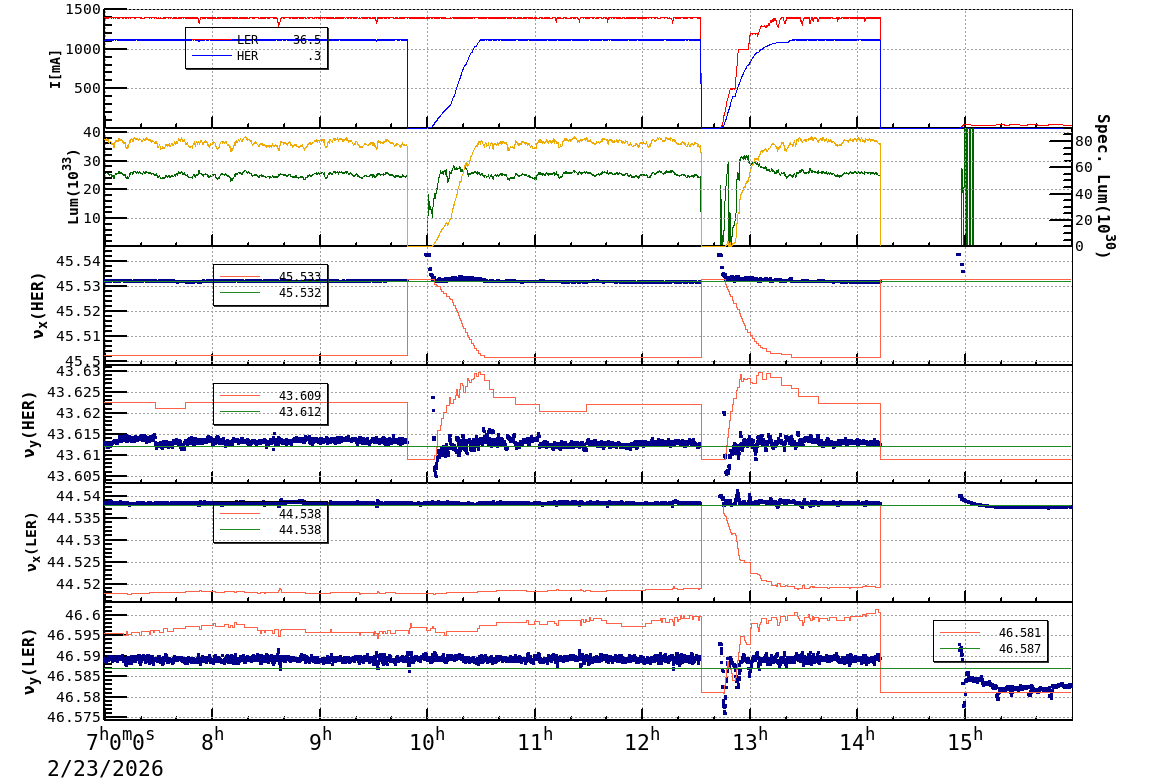Click the 0 tick of Spec. Lum axis

coord(1079,246)
